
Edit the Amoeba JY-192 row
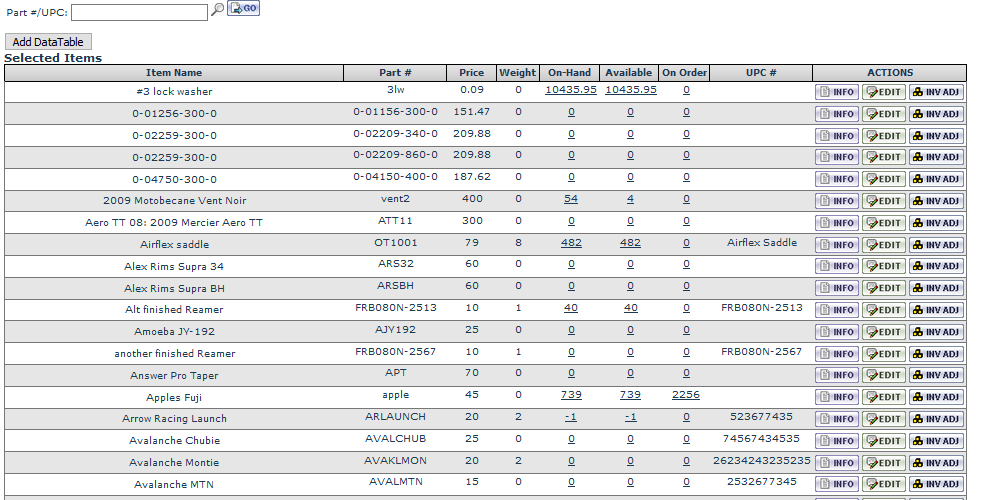click(x=883, y=332)
